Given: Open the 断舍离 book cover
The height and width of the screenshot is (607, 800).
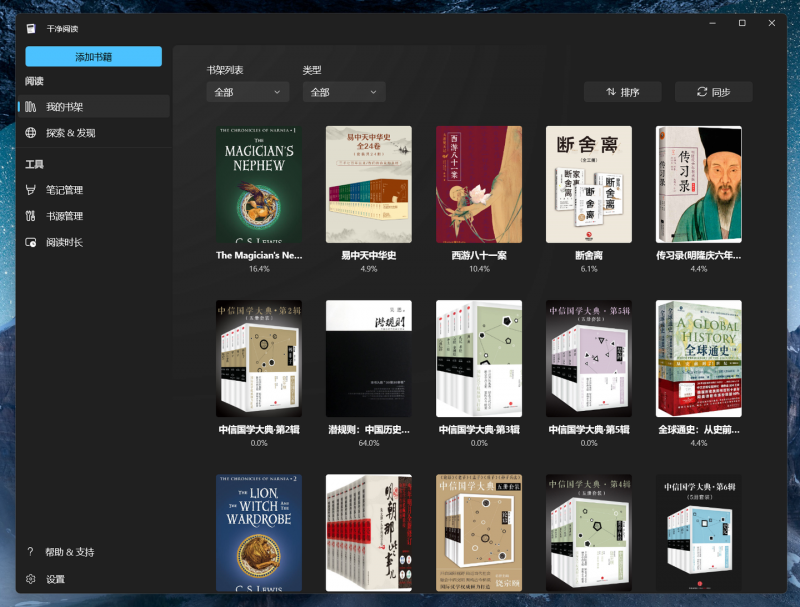Looking at the screenshot, I should tap(589, 184).
